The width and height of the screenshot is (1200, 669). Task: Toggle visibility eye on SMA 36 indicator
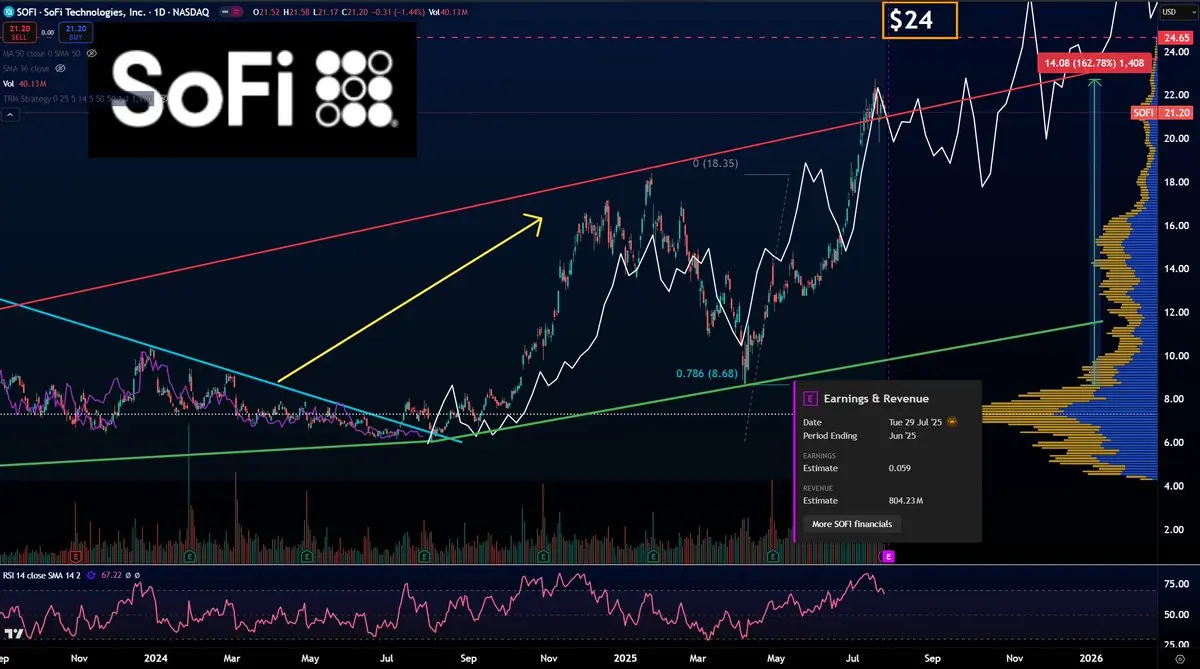[59, 68]
